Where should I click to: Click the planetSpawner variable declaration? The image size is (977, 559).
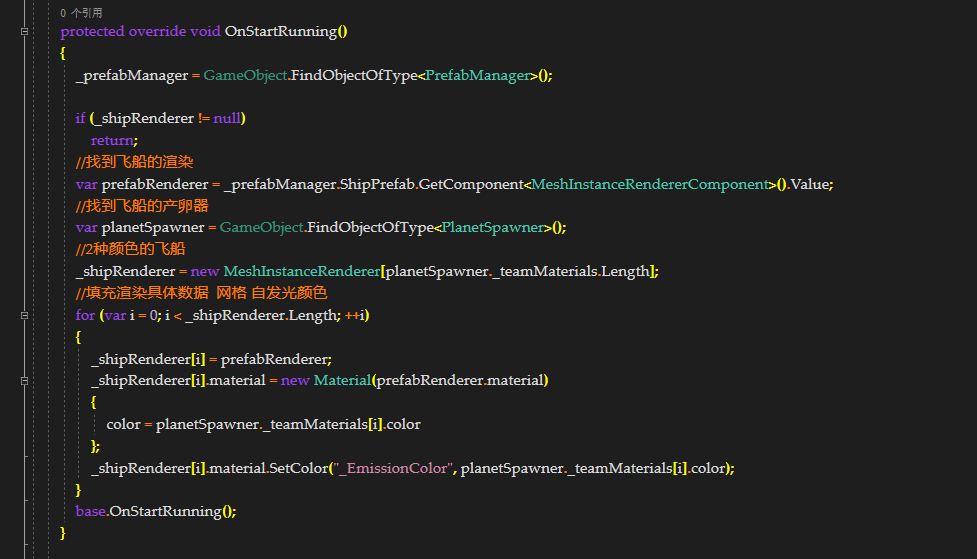pos(153,227)
